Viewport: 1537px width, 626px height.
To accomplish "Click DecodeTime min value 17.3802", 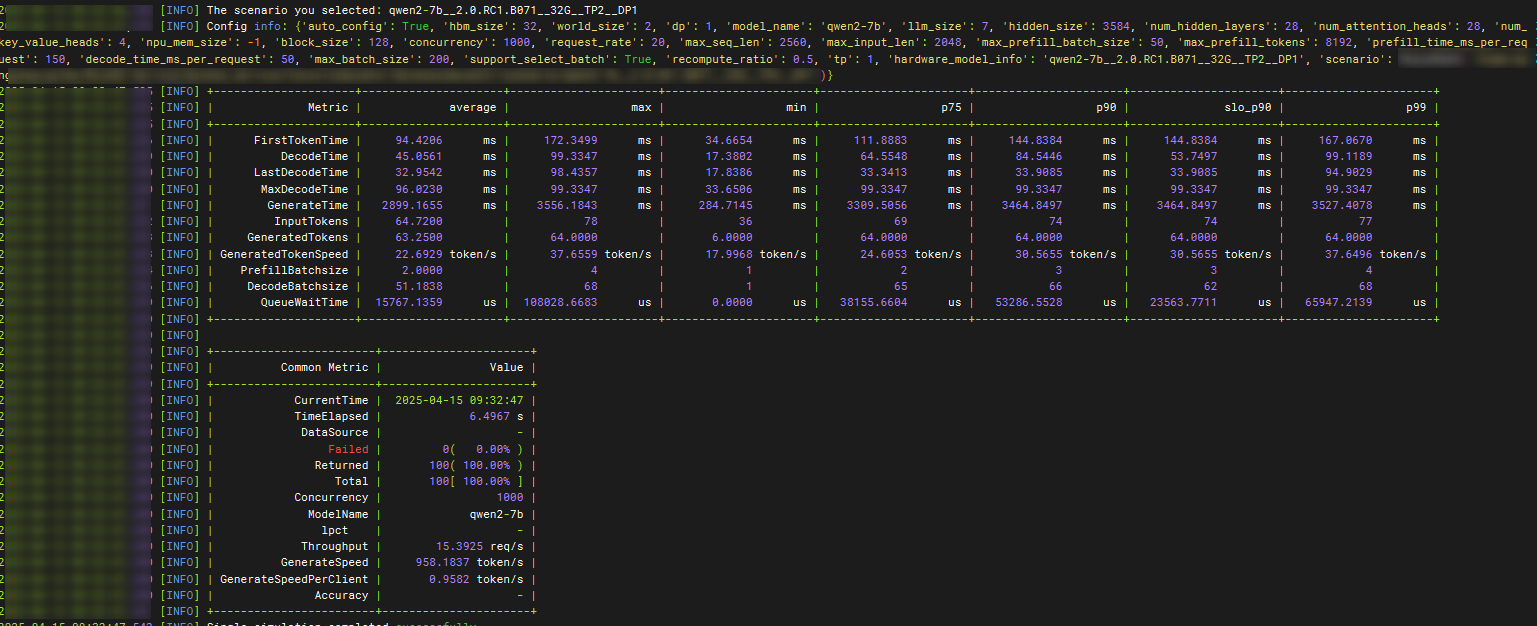I will tap(728, 156).
